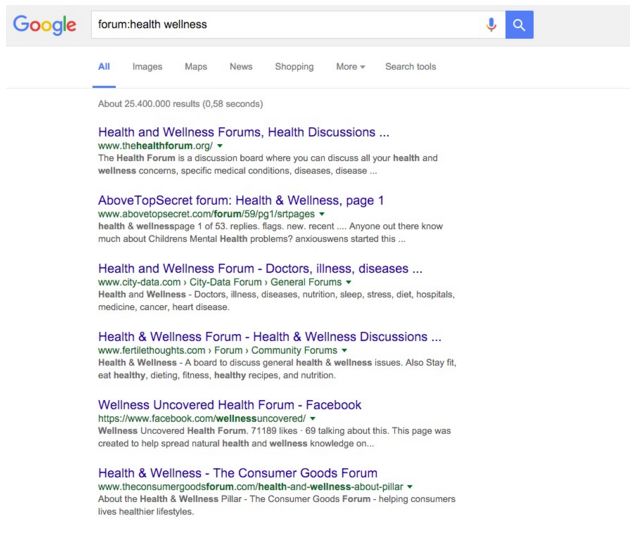Open the Shopping tab
Image resolution: width=638 pixels, height=540 pixels.
294,66
